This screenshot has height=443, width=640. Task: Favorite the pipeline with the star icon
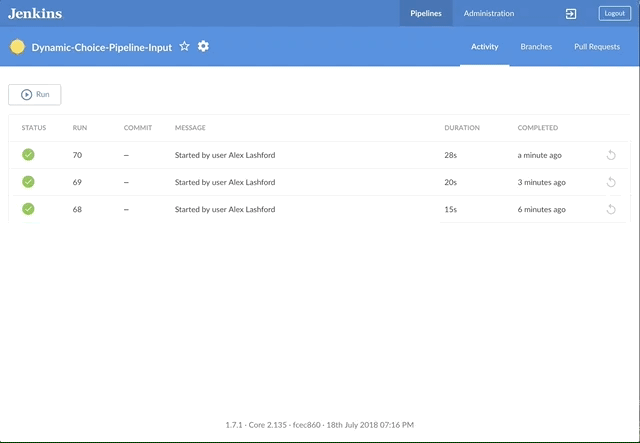click(184, 47)
